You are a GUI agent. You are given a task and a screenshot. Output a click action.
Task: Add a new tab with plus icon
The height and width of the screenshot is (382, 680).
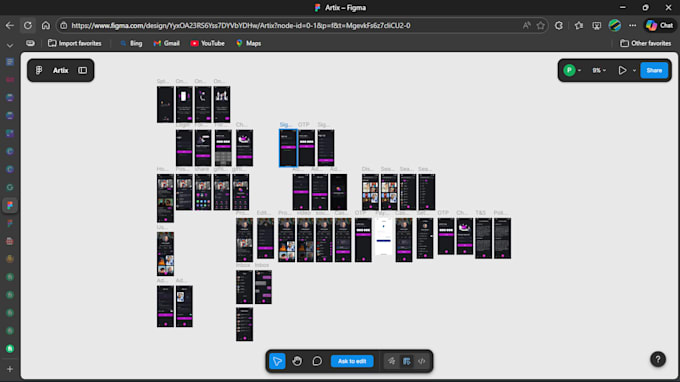point(10,369)
